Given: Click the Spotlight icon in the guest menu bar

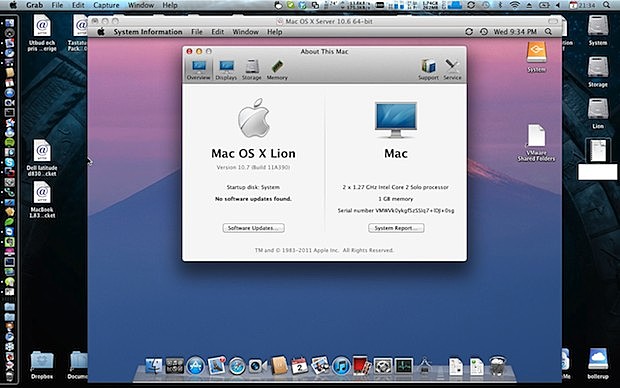Looking at the screenshot, I should (548, 32).
